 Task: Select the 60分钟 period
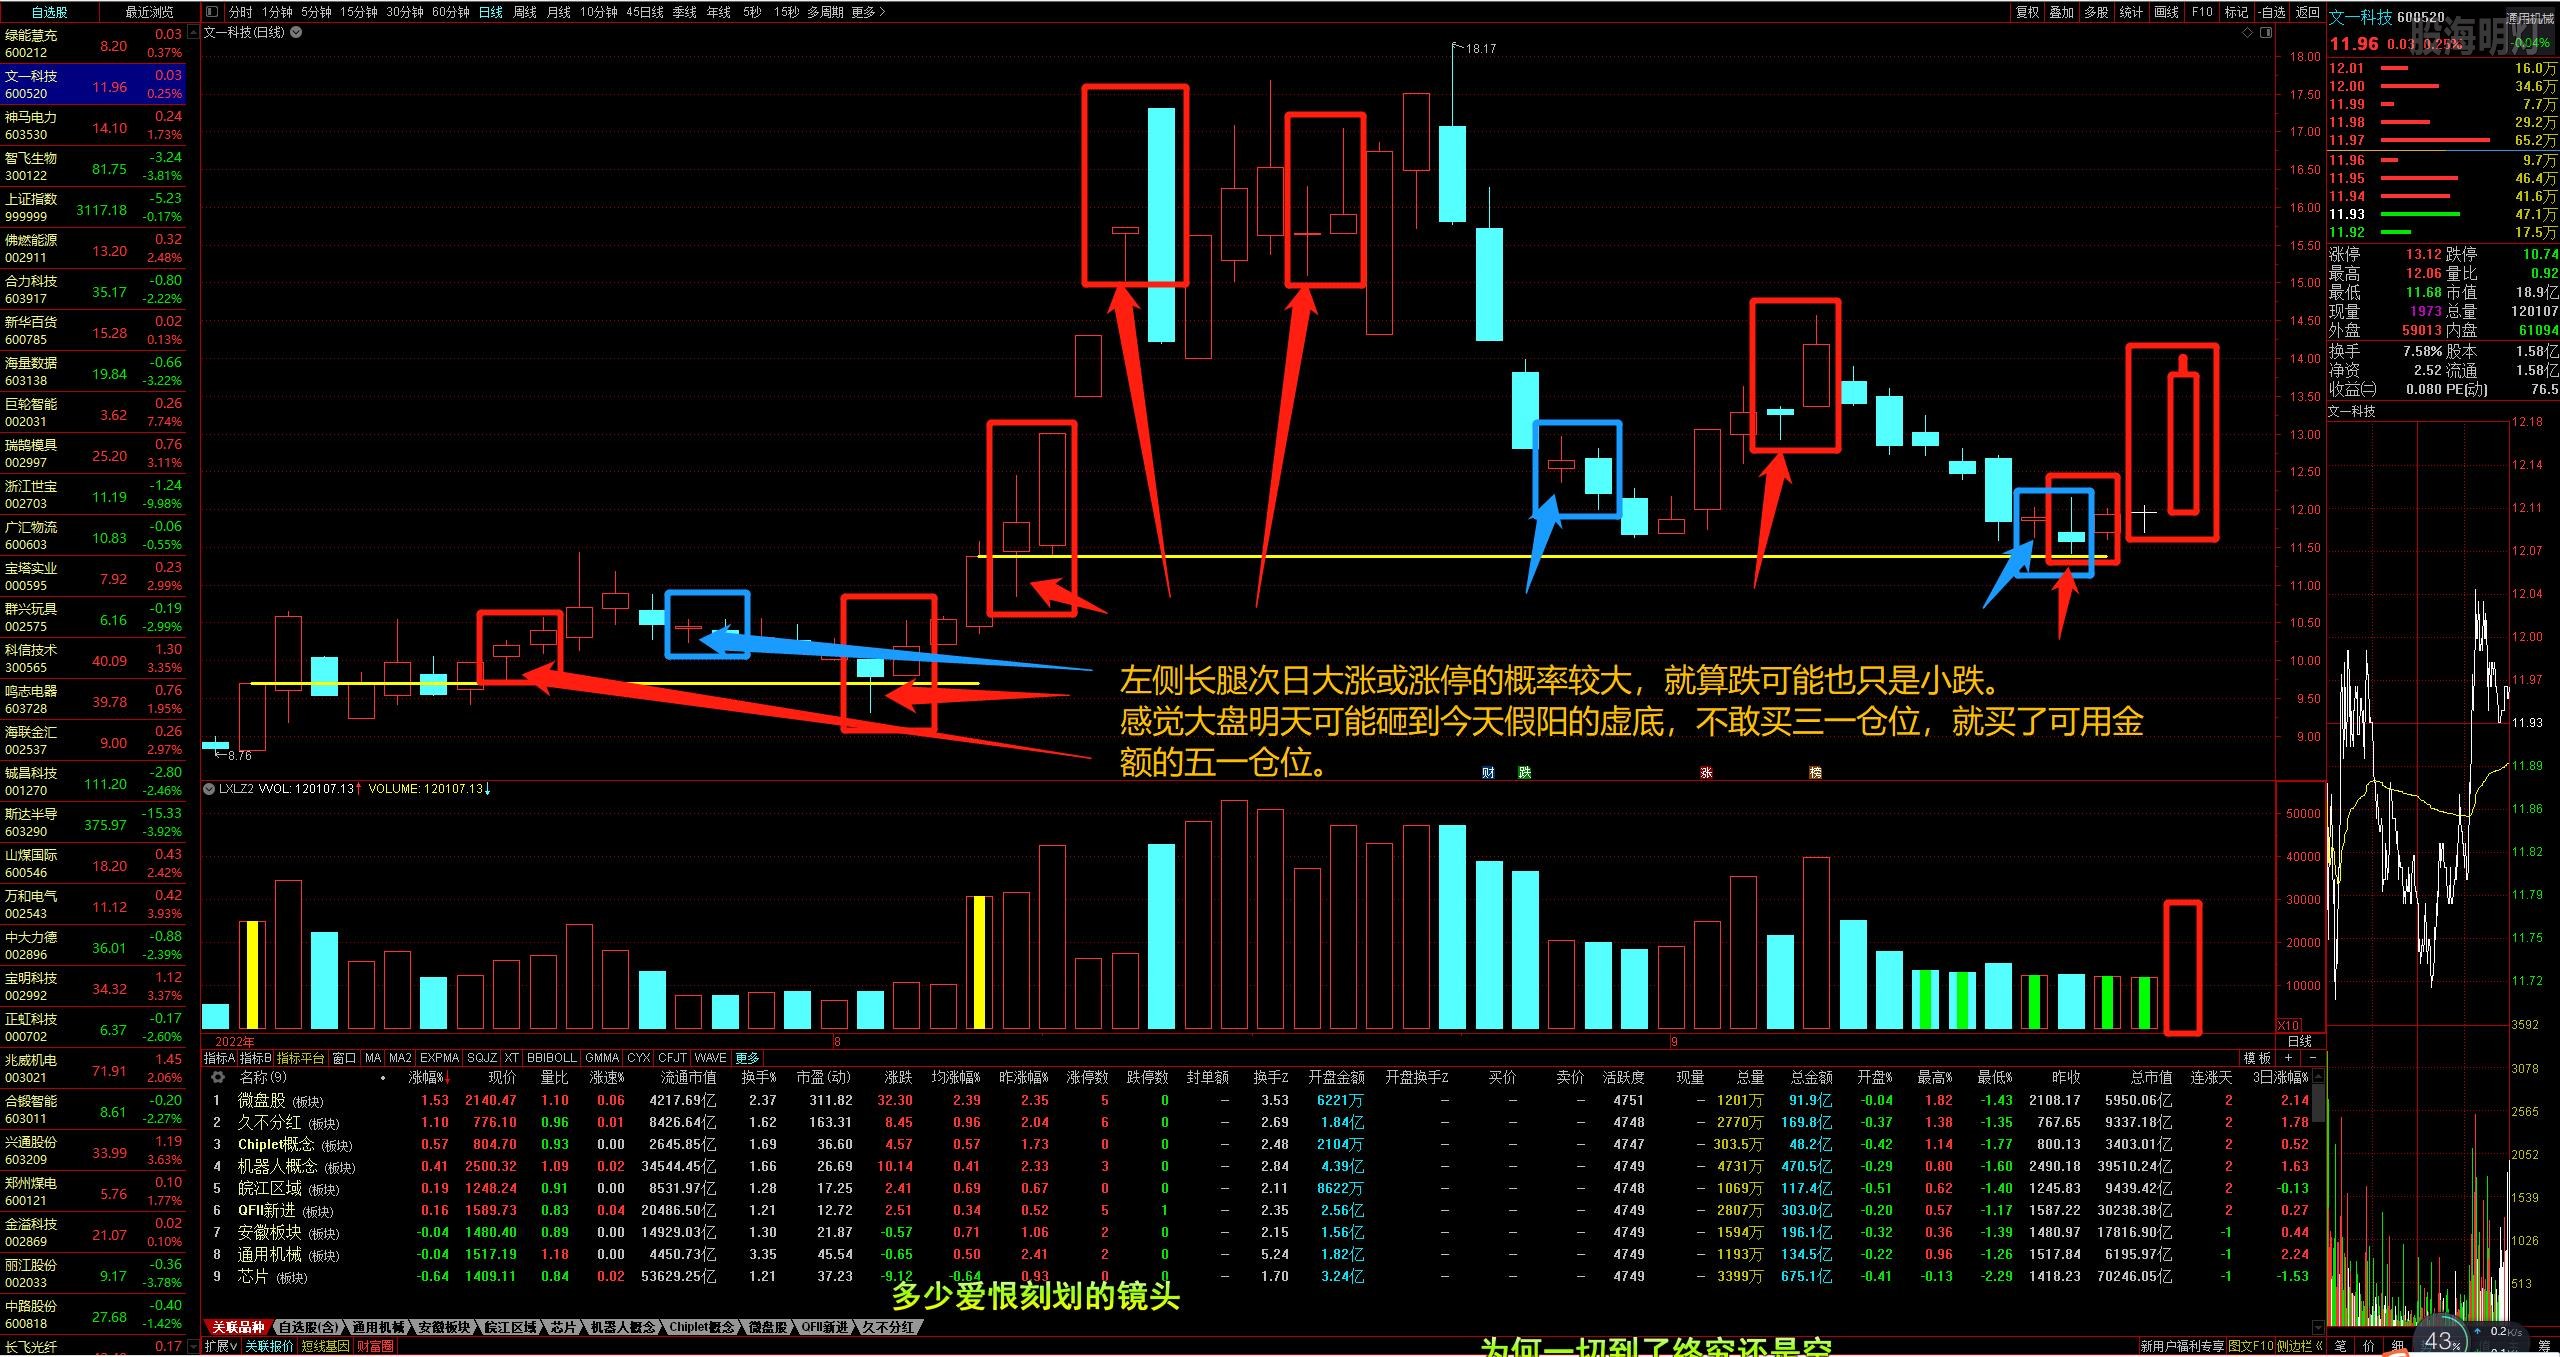coord(451,12)
